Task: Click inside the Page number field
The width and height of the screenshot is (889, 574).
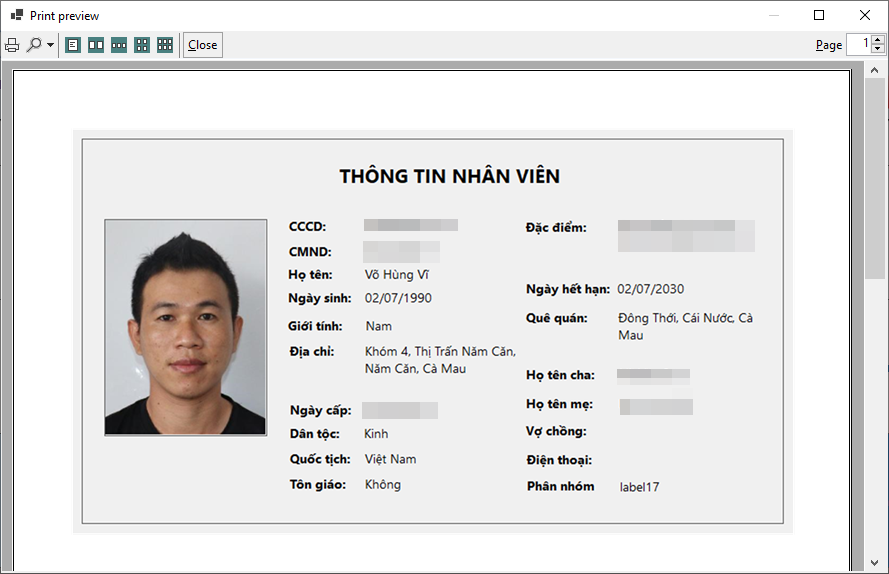Action: click(859, 45)
